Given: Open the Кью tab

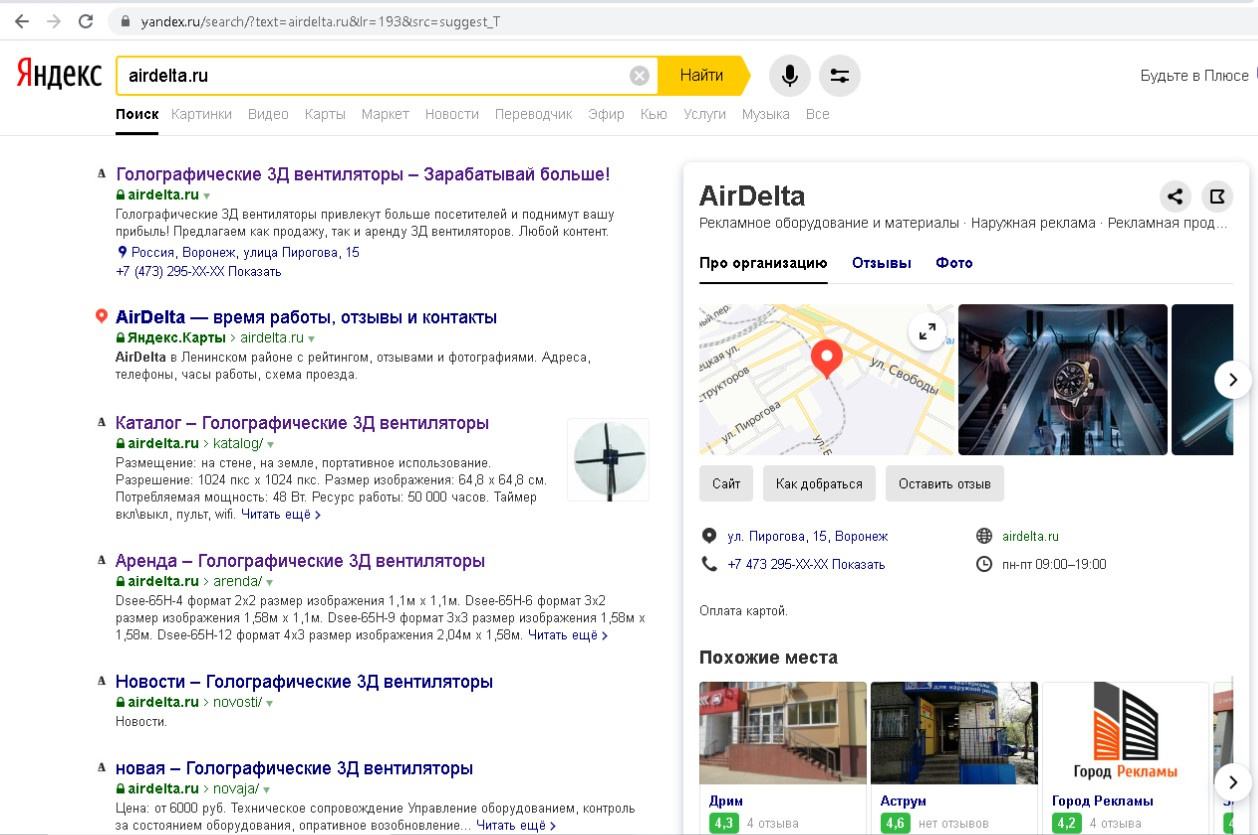Looking at the screenshot, I should click(x=653, y=114).
